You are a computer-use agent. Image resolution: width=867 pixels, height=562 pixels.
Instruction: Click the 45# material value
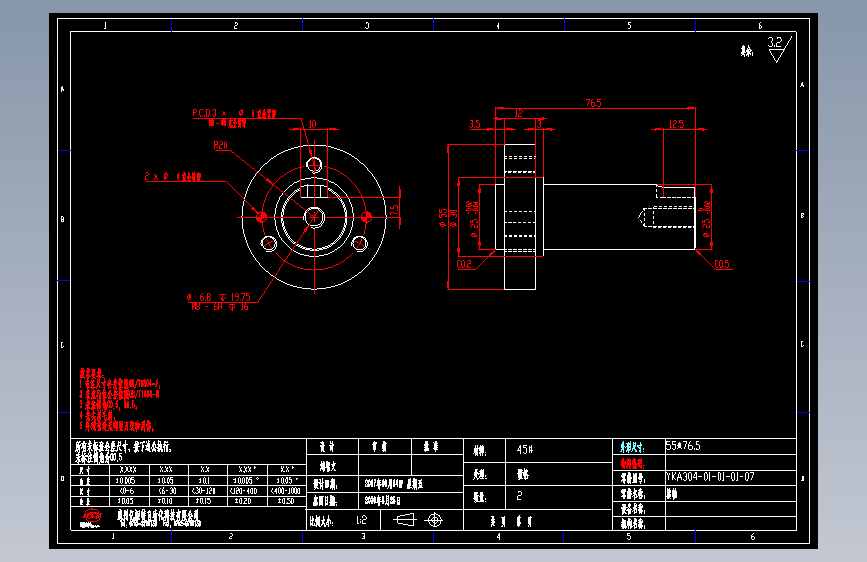(x=525, y=450)
